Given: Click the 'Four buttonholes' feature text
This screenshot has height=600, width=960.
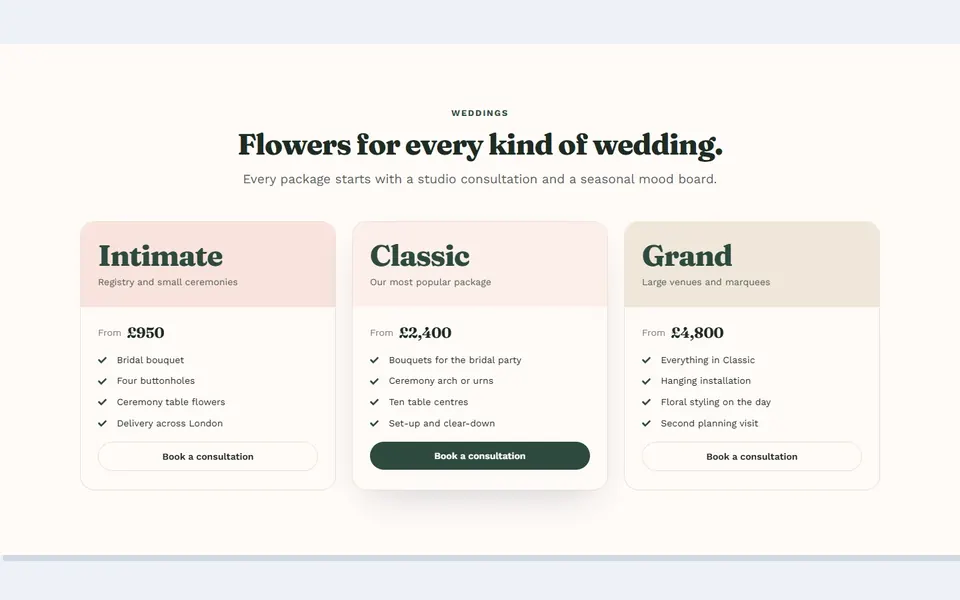Looking at the screenshot, I should (x=156, y=381).
